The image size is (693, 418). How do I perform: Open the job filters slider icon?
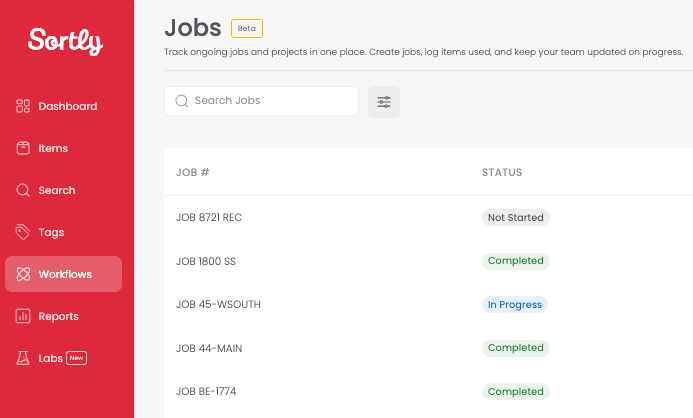384,102
